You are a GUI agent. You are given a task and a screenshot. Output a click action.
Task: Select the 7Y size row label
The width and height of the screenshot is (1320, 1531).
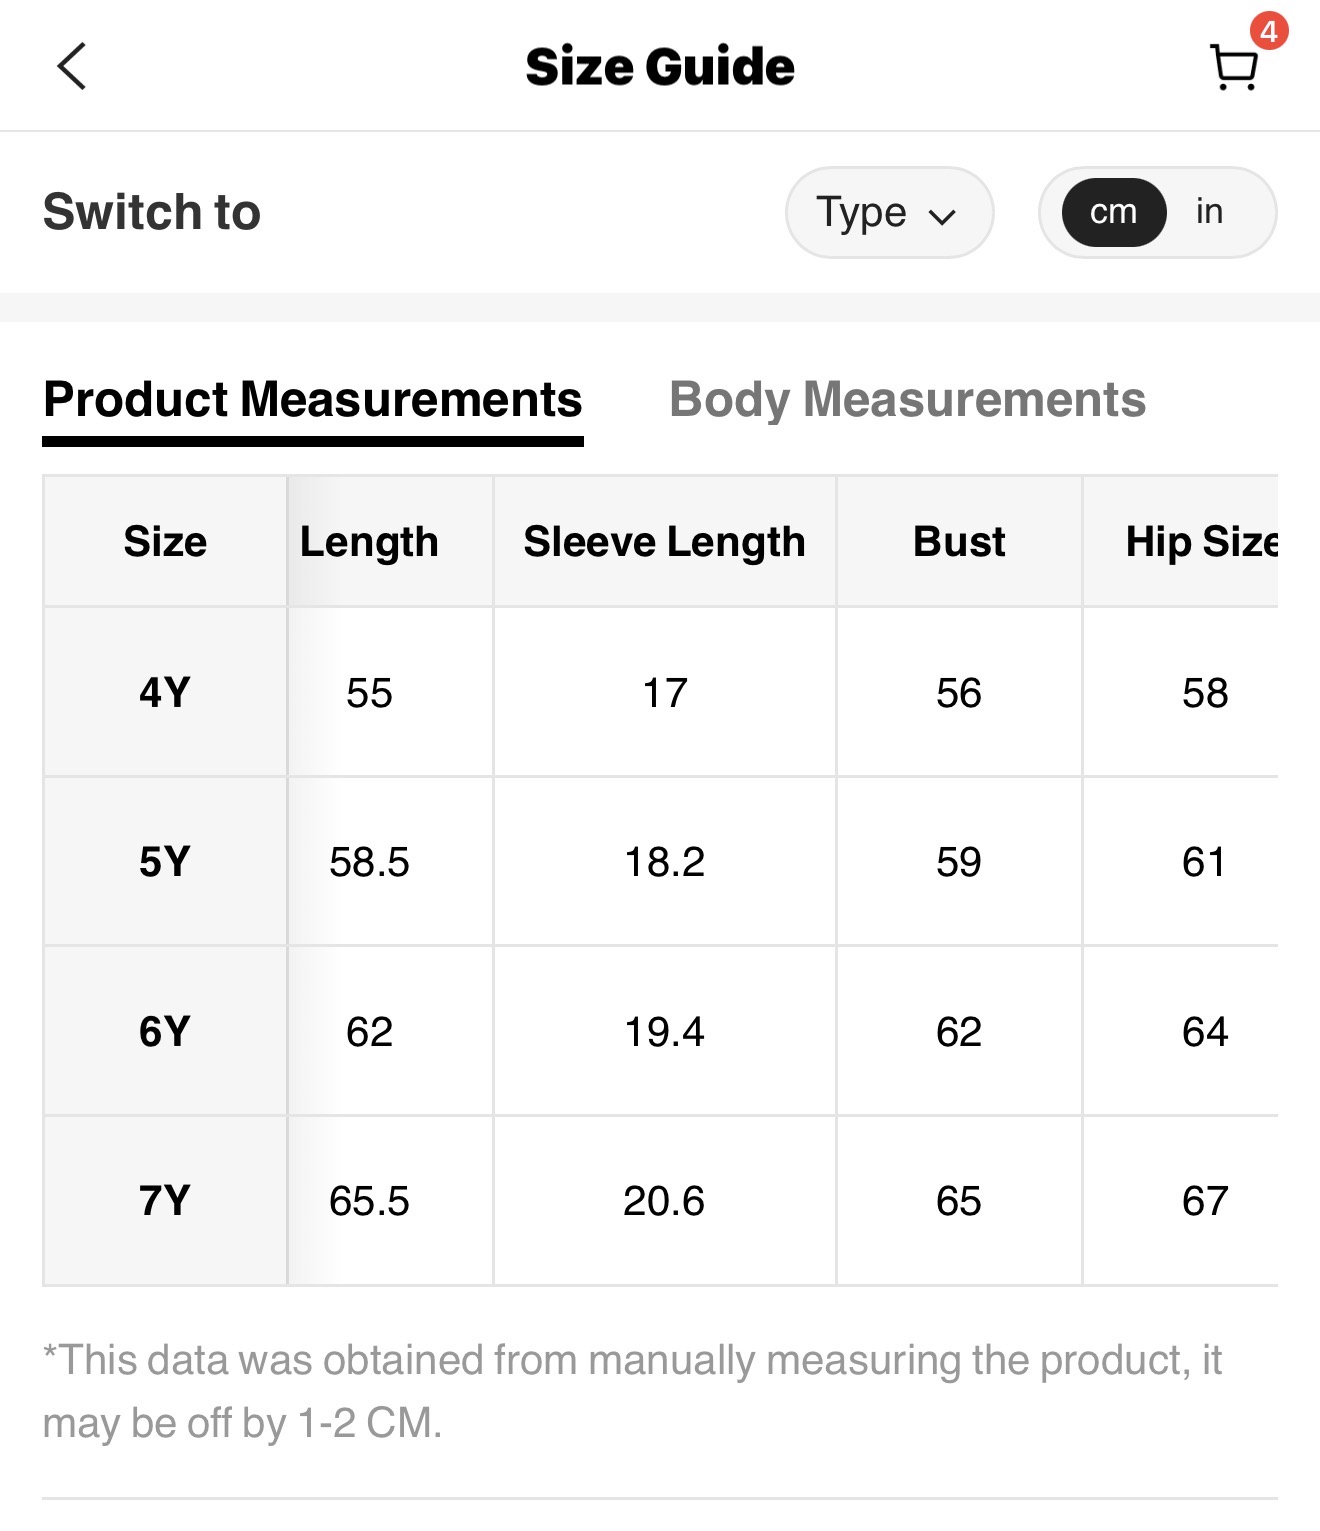[x=165, y=1200]
